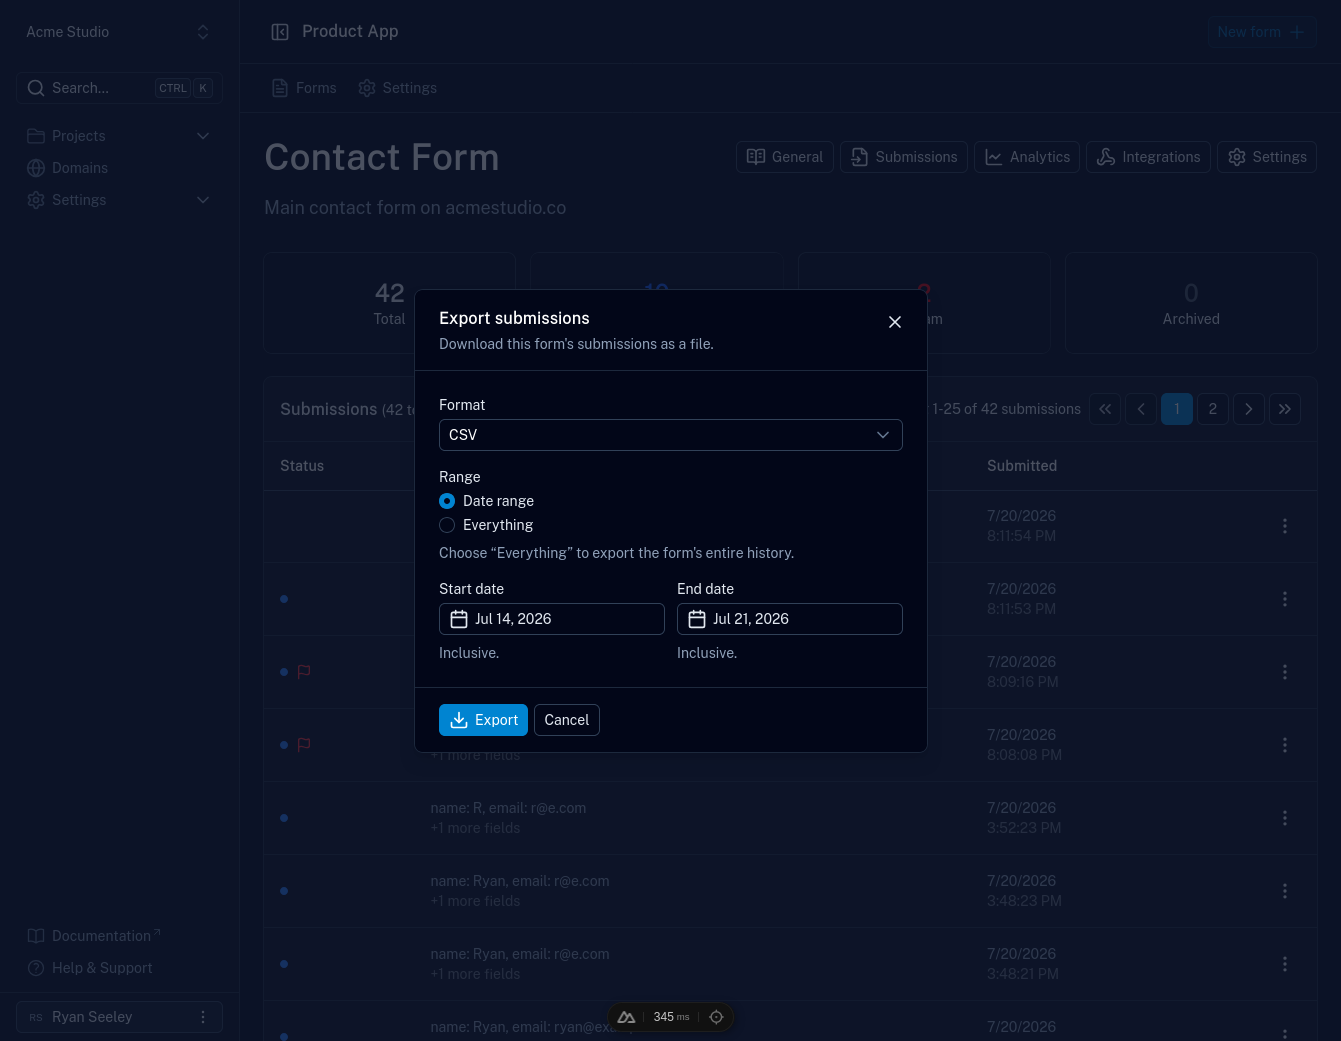Open row menu for 8:11:54 PM submission
Viewport: 1341px width, 1041px height.
click(x=1285, y=526)
